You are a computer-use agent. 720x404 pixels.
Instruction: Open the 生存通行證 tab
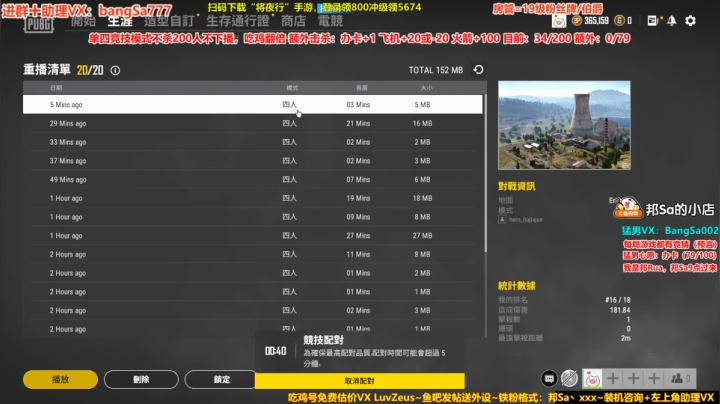pos(238,22)
